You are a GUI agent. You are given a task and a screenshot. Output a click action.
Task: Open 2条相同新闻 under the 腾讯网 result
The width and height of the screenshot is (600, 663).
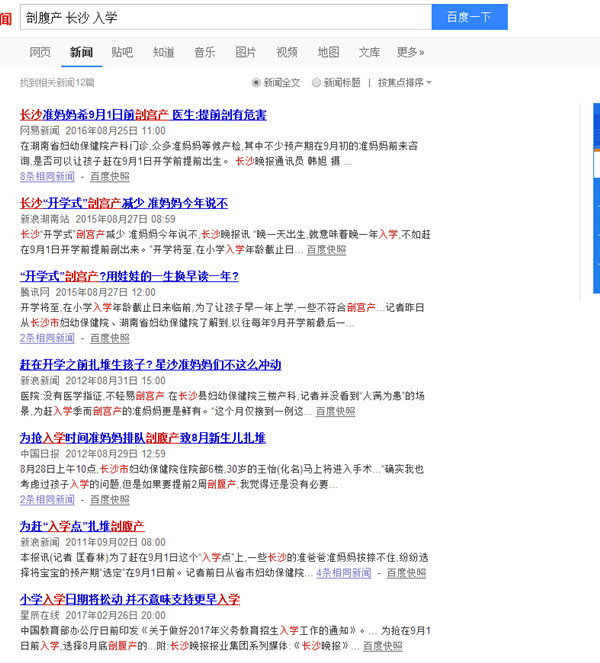coord(47,338)
